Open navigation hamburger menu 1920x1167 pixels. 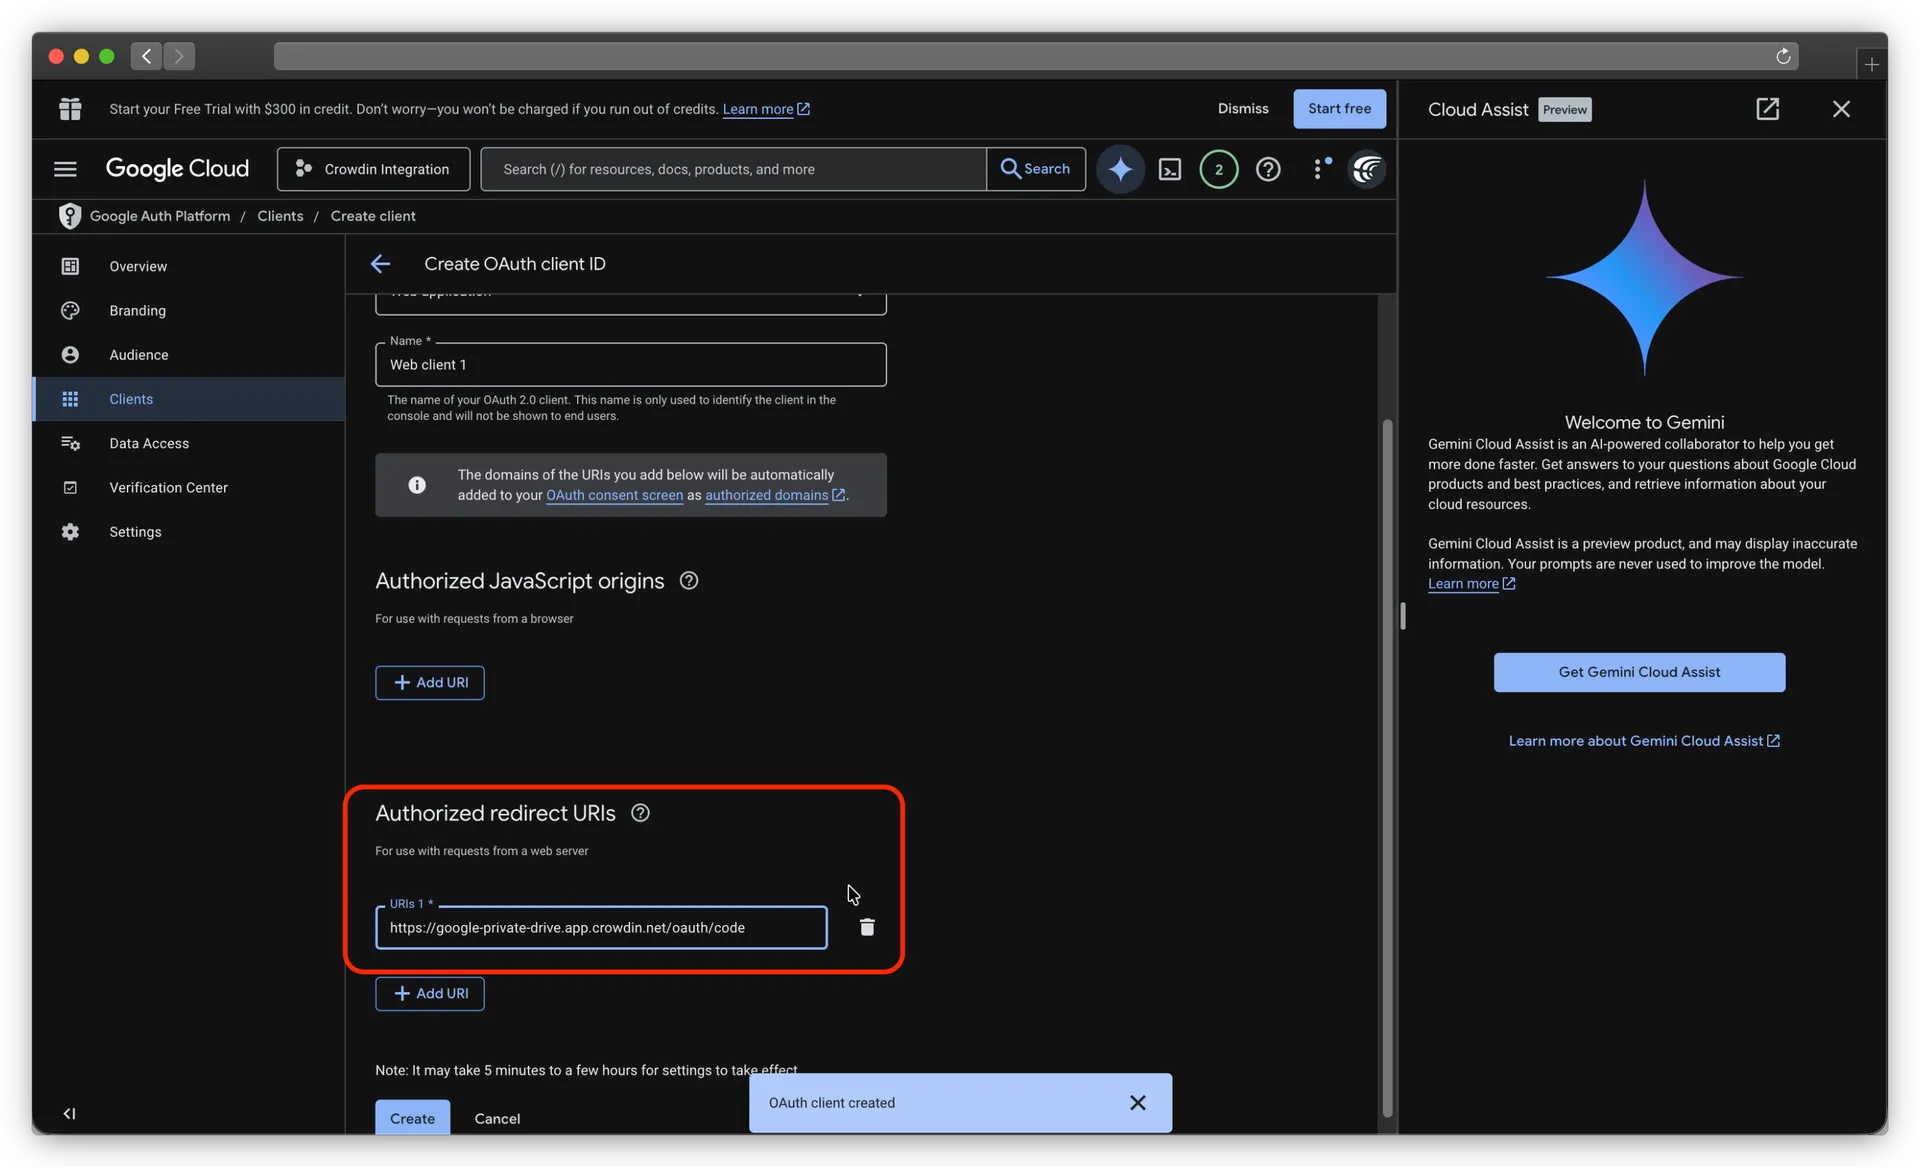pyautogui.click(x=65, y=169)
